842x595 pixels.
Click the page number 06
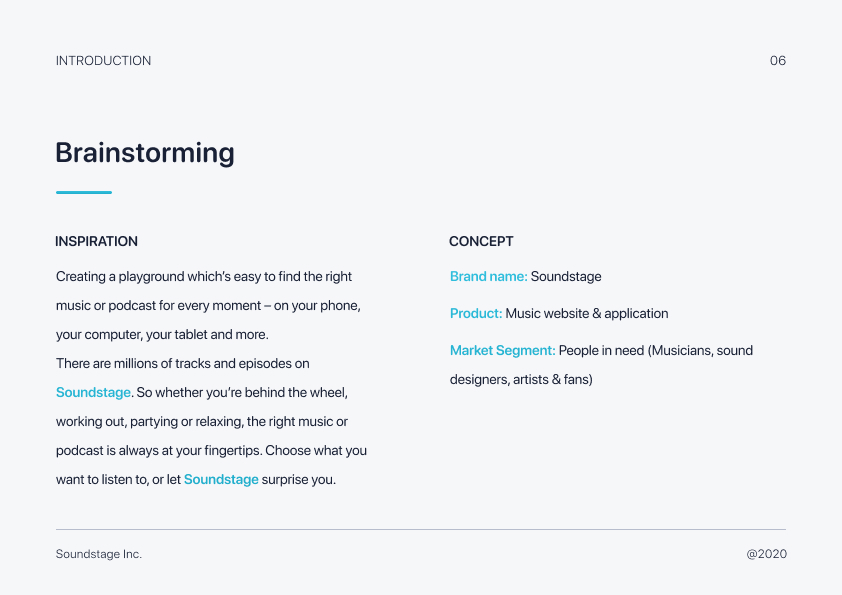(778, 61)
